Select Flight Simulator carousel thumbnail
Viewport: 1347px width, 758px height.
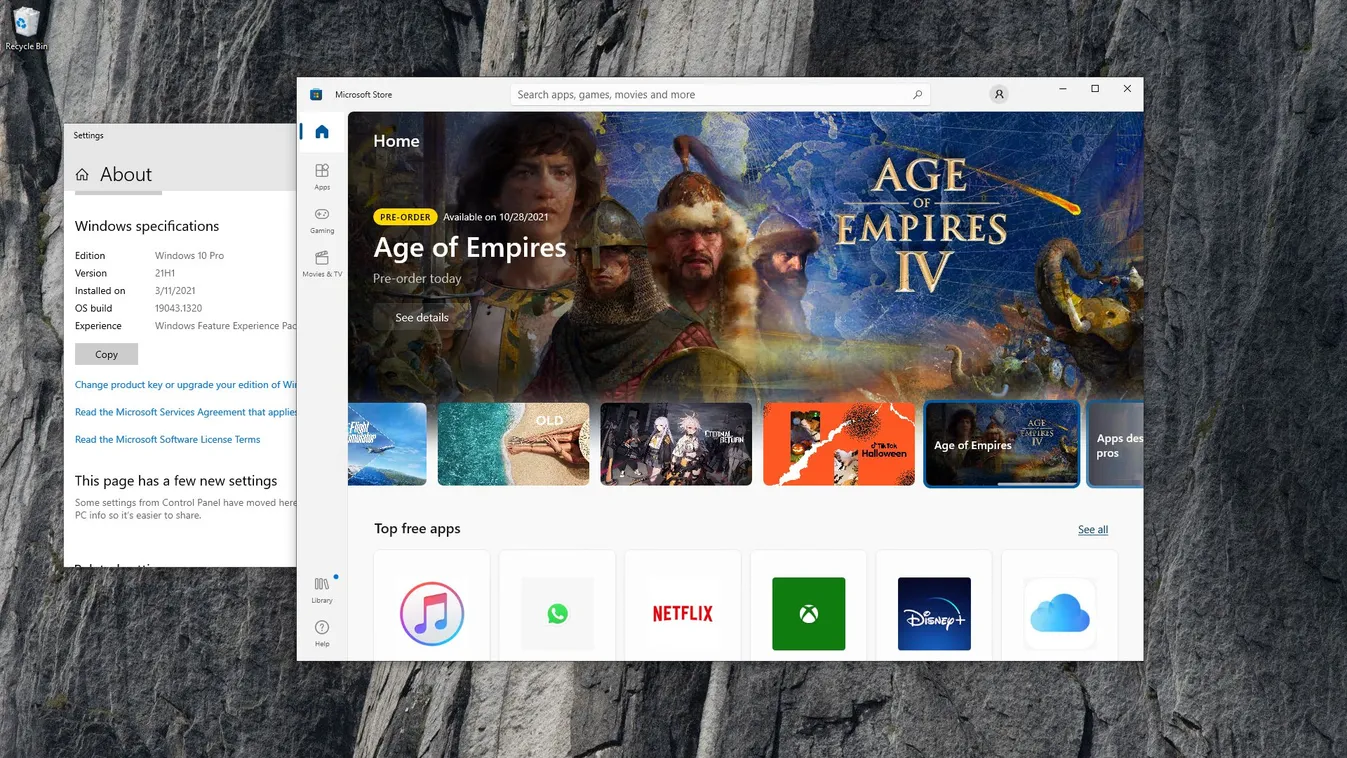click(x=387, y=444)
